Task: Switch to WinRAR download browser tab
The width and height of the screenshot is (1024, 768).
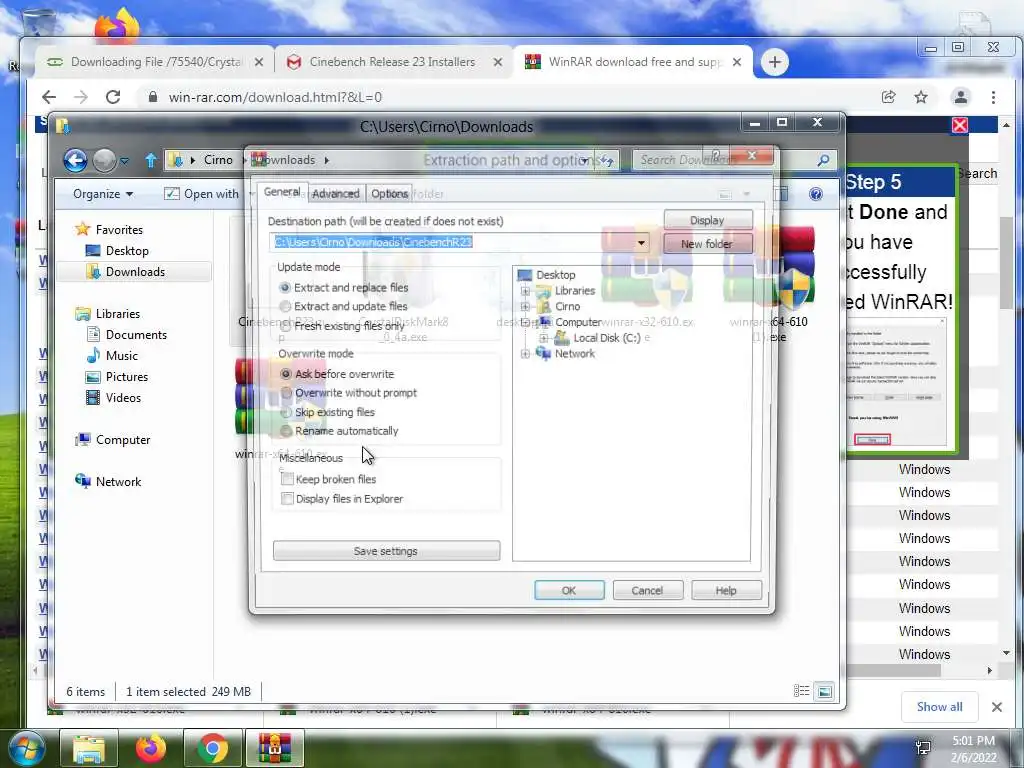Action: [x=633, y=62]
